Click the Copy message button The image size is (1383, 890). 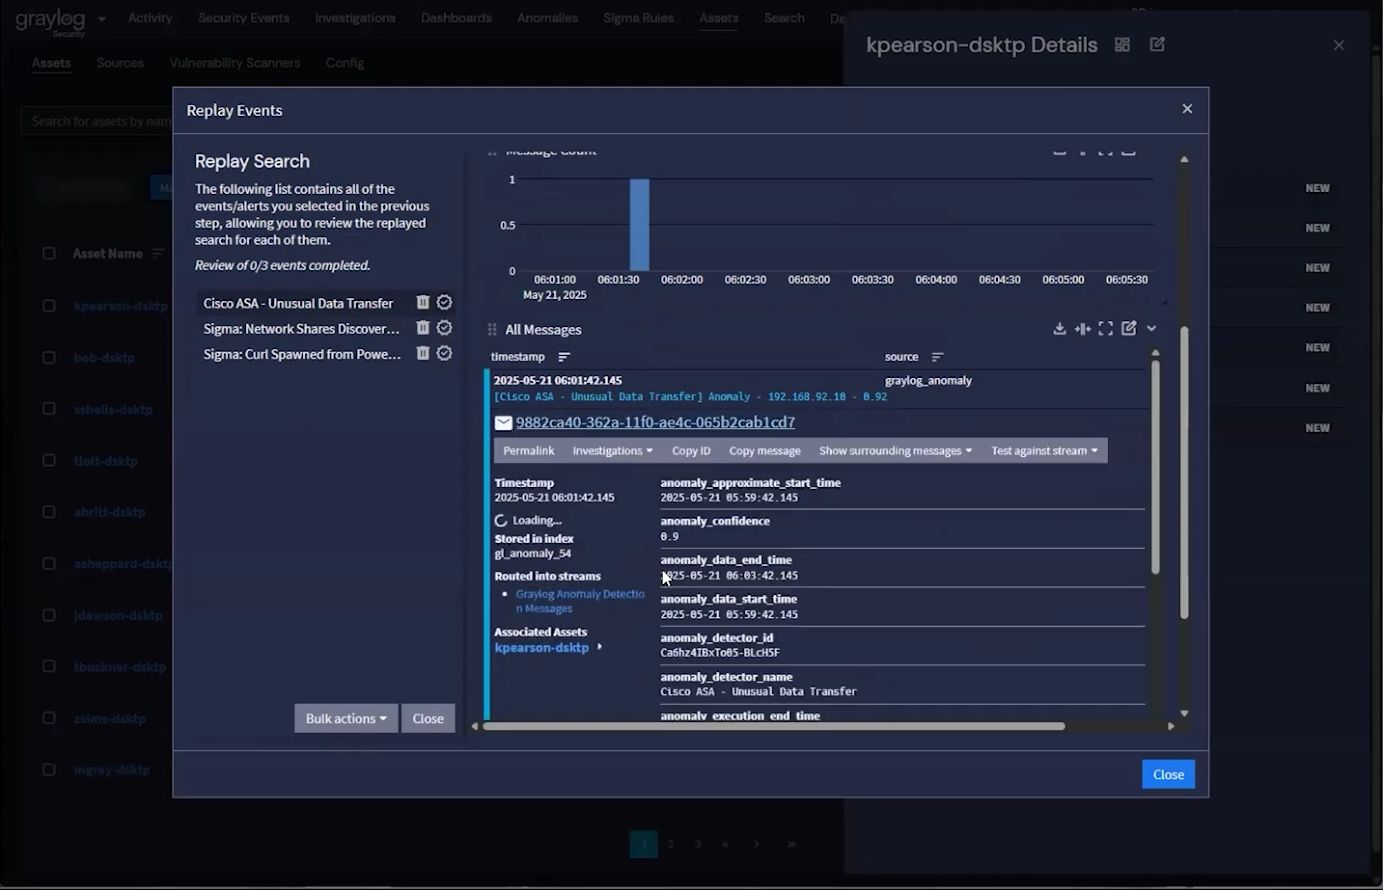point(765,451)
